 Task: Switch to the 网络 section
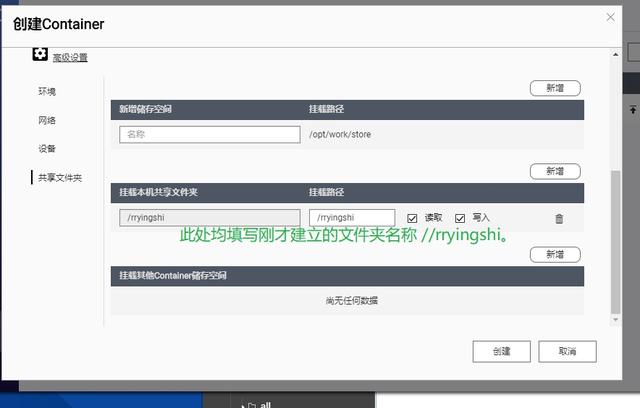tap(47, 120)
